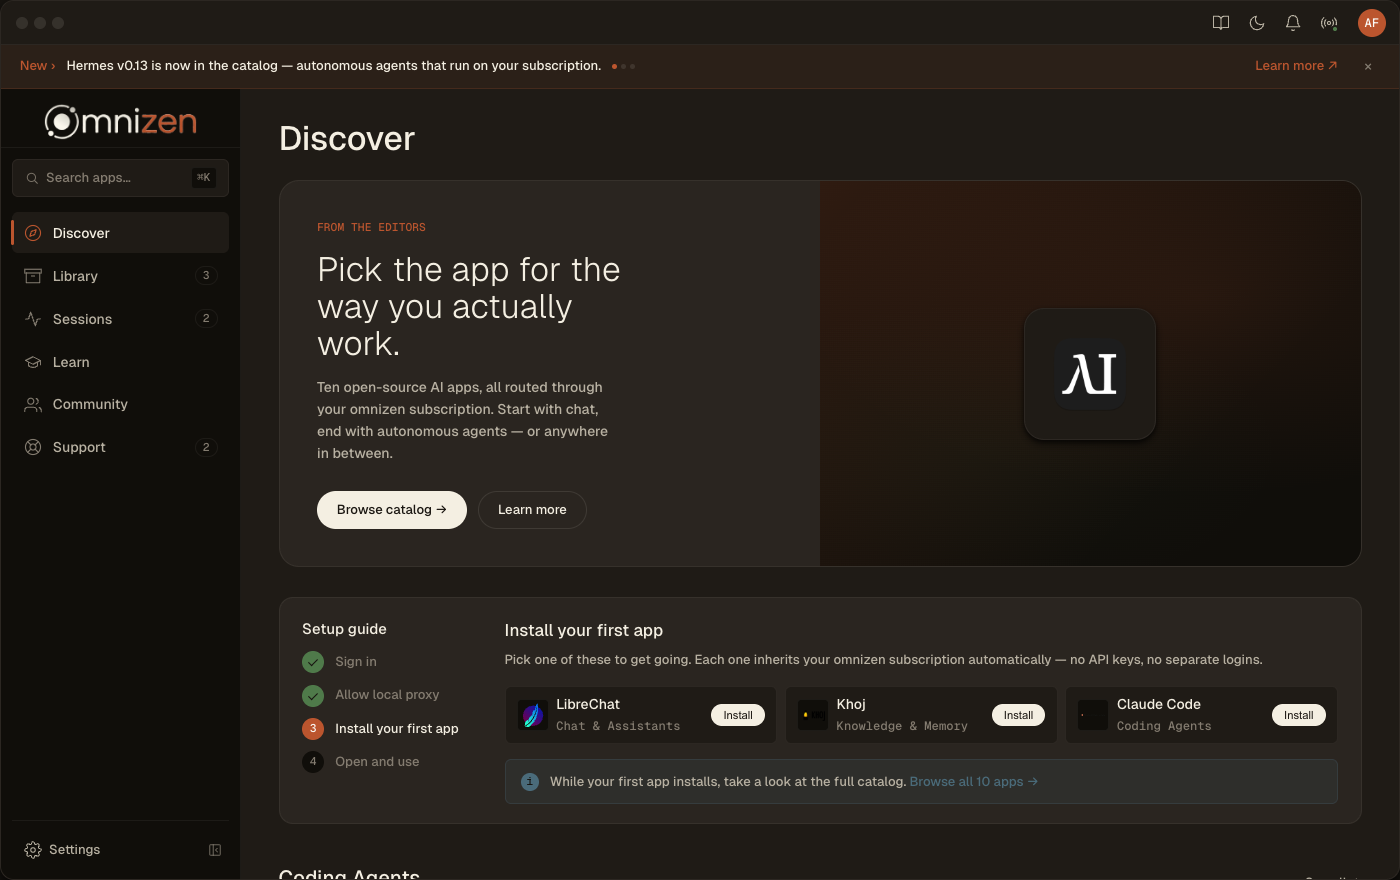
Task: Click the Discover compass icon
Action: coord(33,233)
